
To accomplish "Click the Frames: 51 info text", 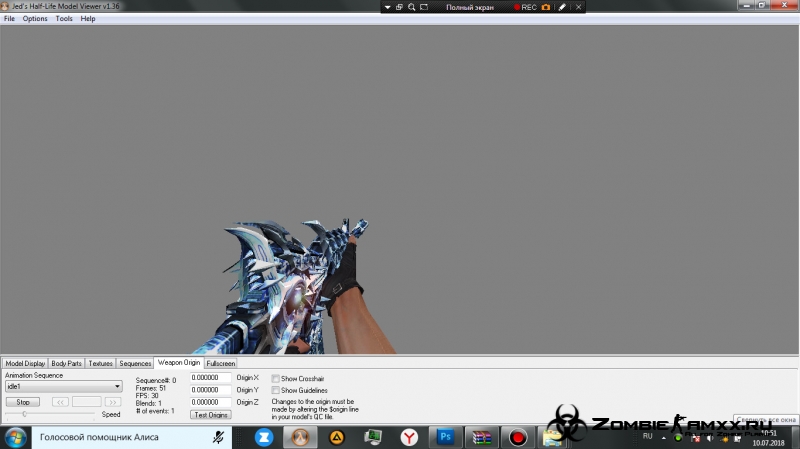I will point(151,388).
